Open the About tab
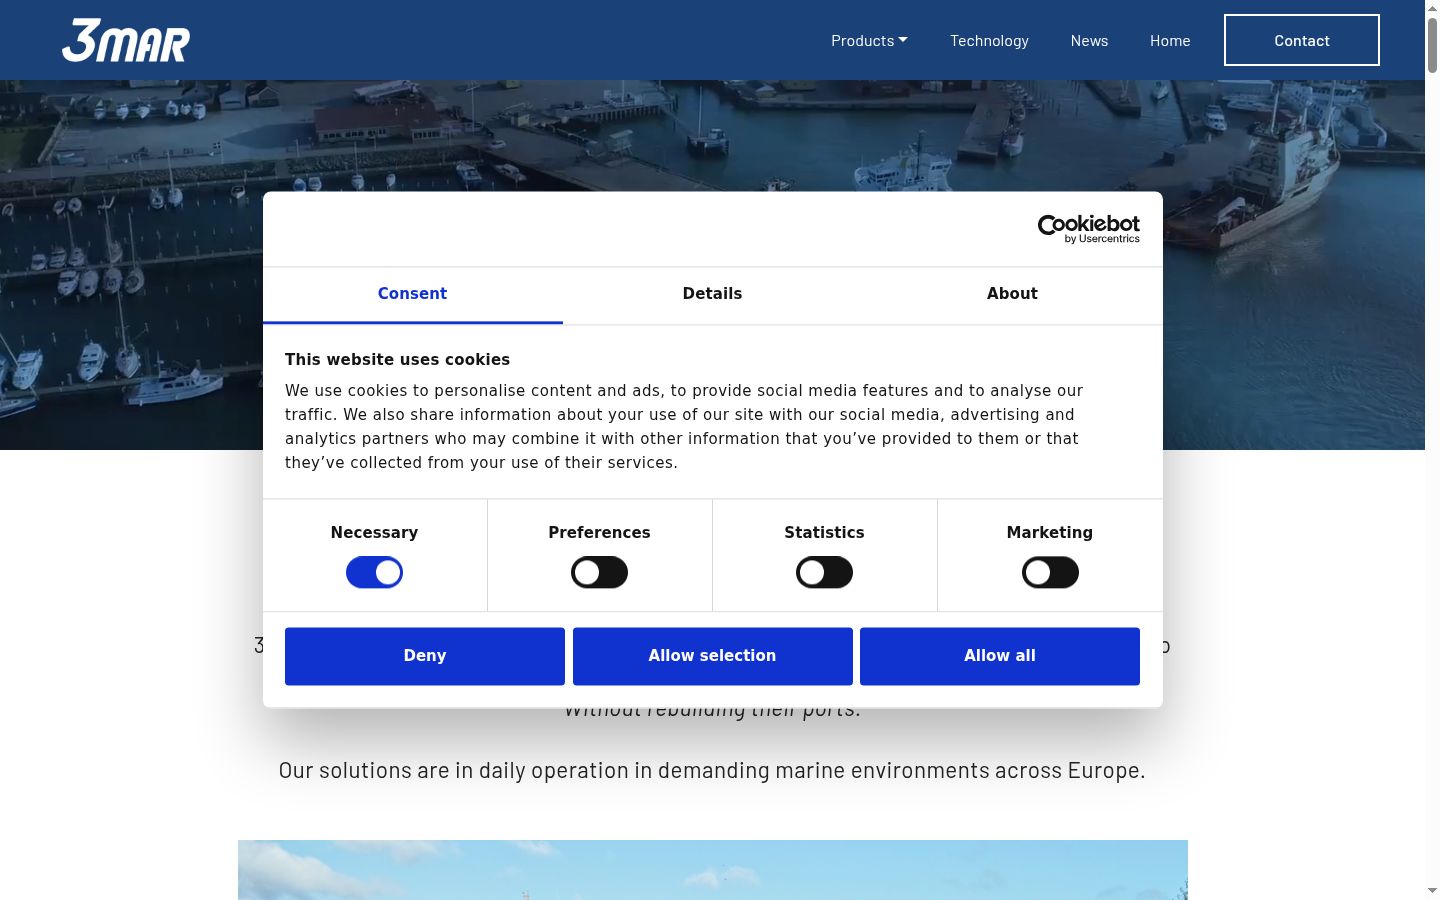The width and height of the screenshot is (1440, 900). pyautogui.click(x=1012, y=294)
